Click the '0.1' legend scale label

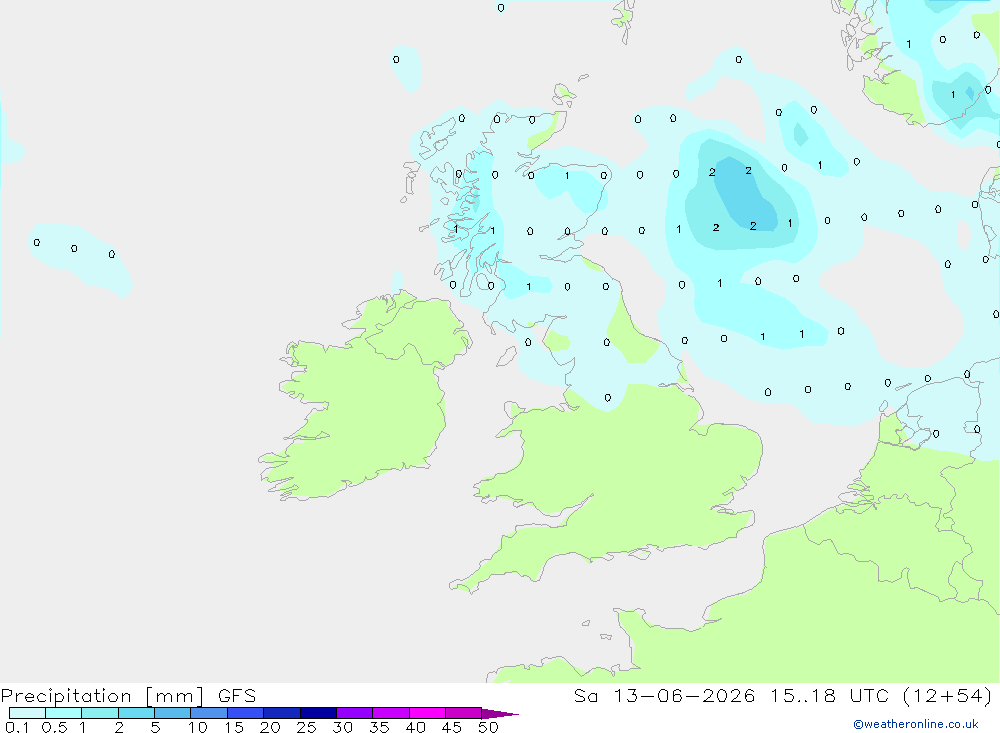pos(17,727)
